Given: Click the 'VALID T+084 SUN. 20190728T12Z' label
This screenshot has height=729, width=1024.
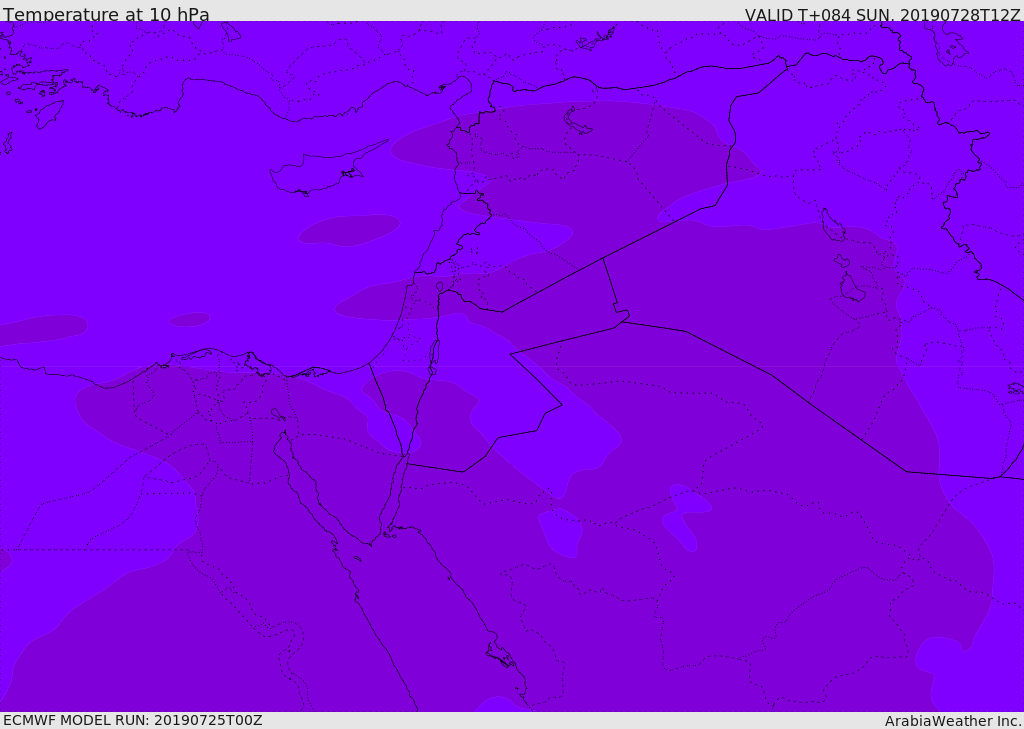Looking at the screenshot, I should (882, 15).
